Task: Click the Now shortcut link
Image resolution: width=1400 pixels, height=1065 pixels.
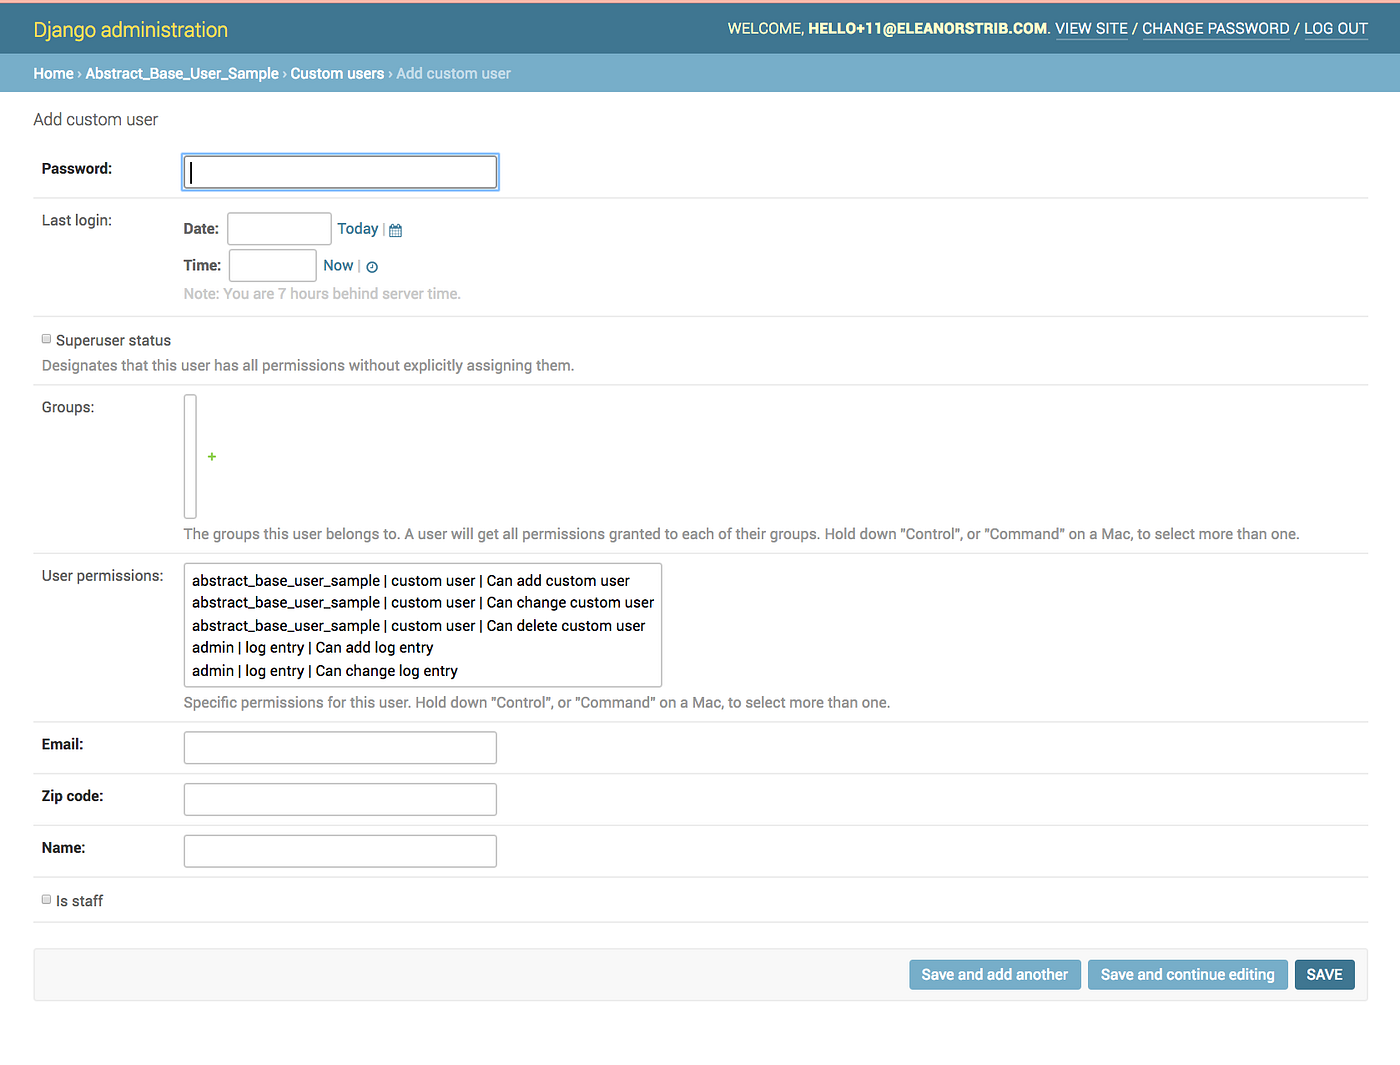Action: 338,265
